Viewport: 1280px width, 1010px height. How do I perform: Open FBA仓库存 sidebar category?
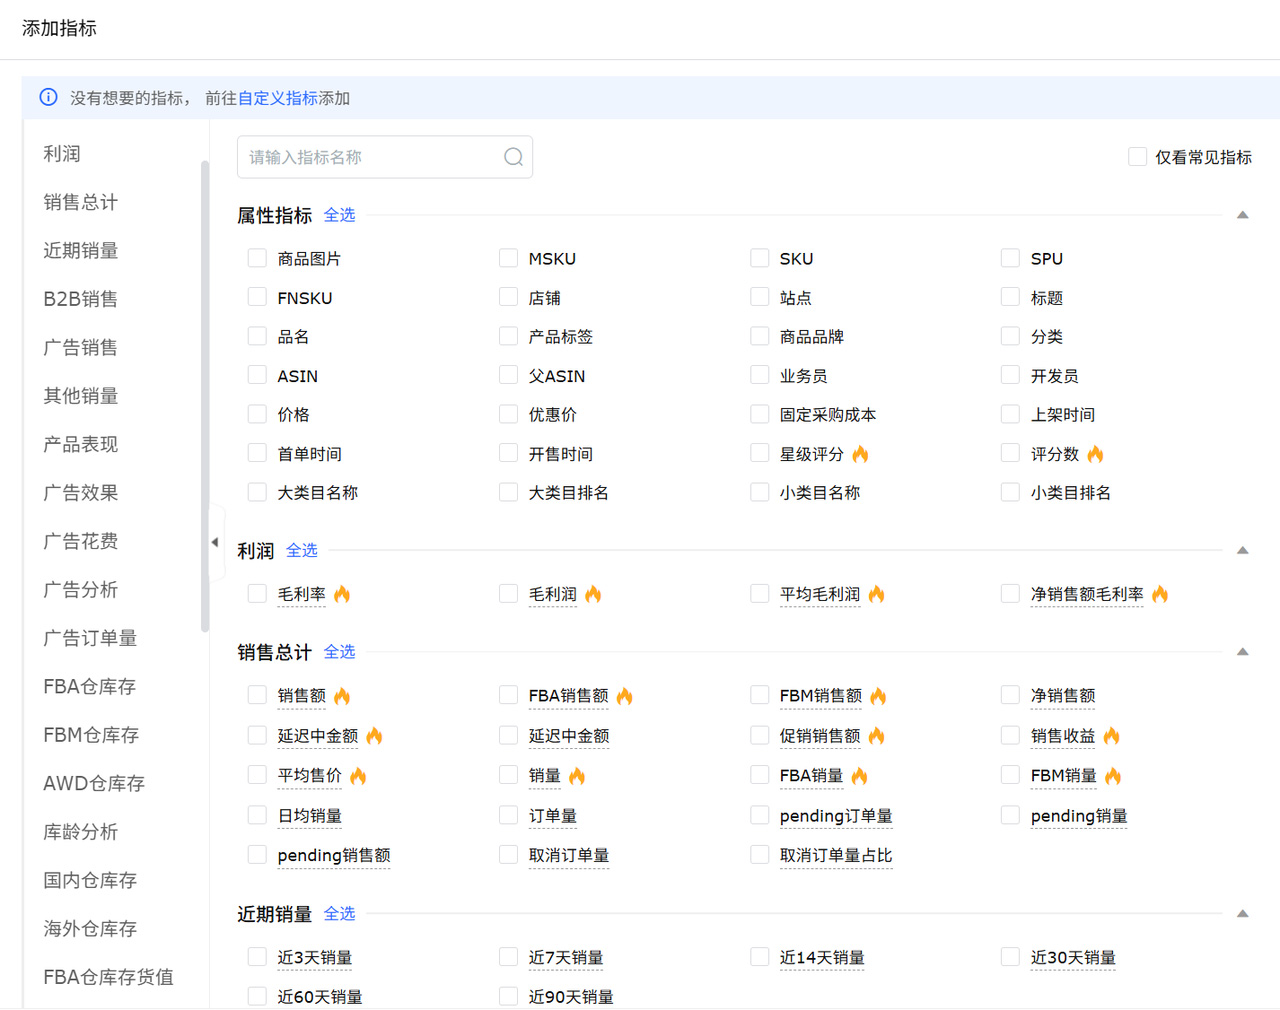coord(89,687)
